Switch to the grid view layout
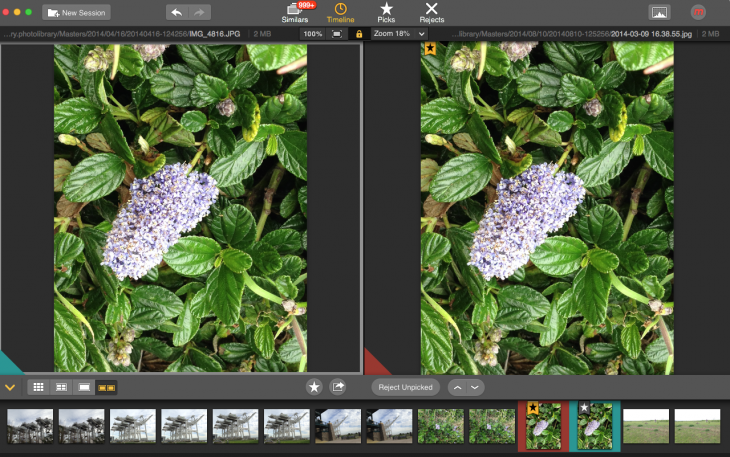This screenshot has width=730, height=457. pyautogui.click(x=39, y=387)
